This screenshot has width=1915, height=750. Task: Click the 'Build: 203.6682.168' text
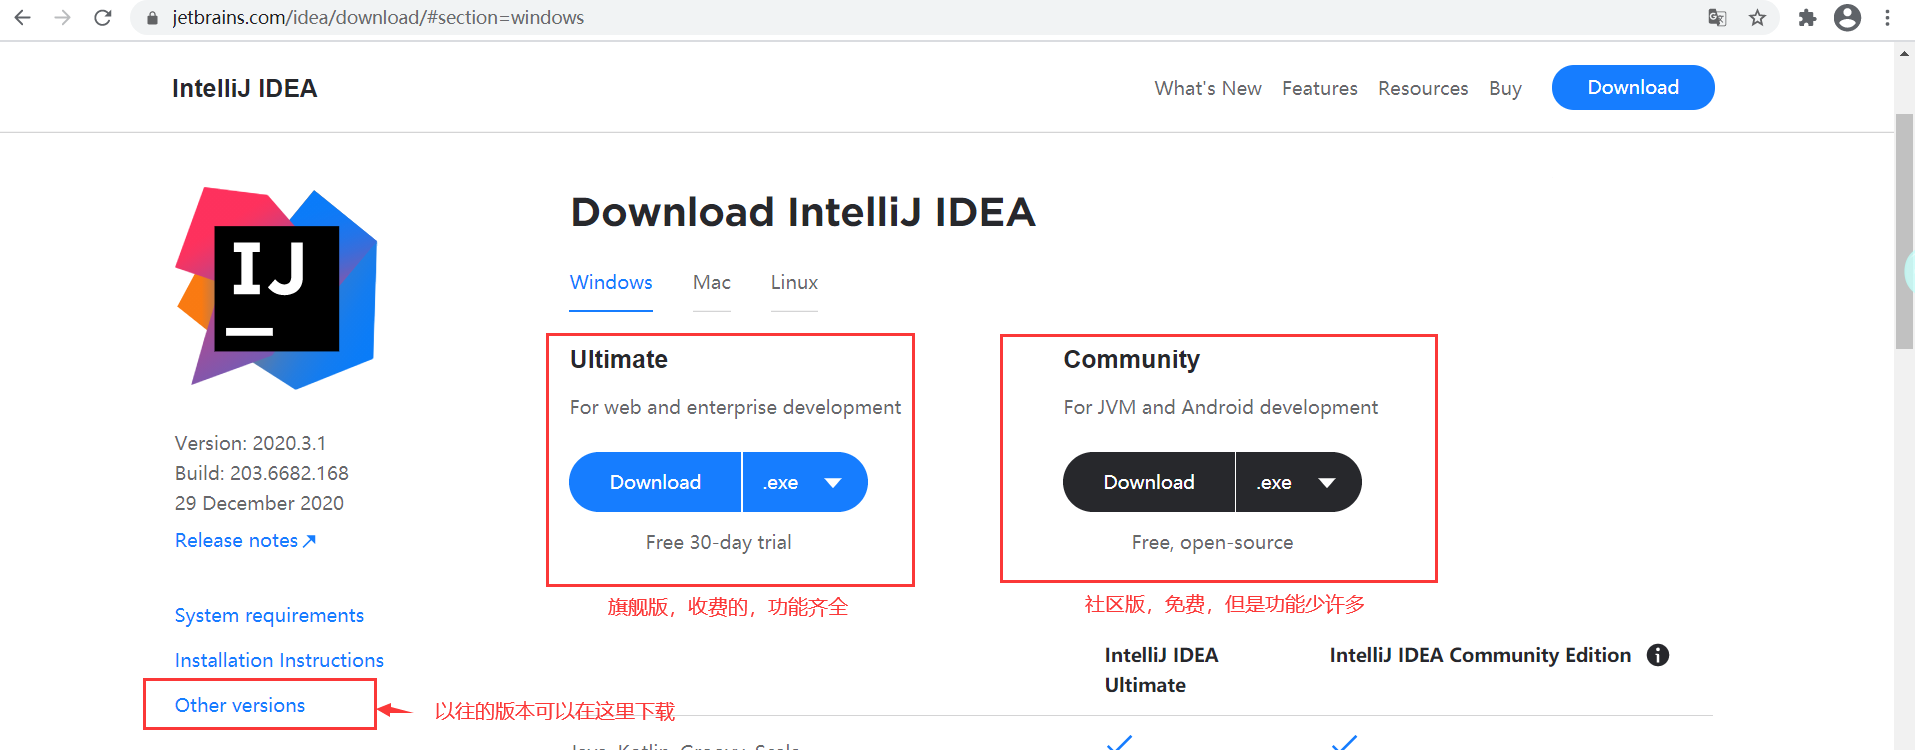point(262,473)
